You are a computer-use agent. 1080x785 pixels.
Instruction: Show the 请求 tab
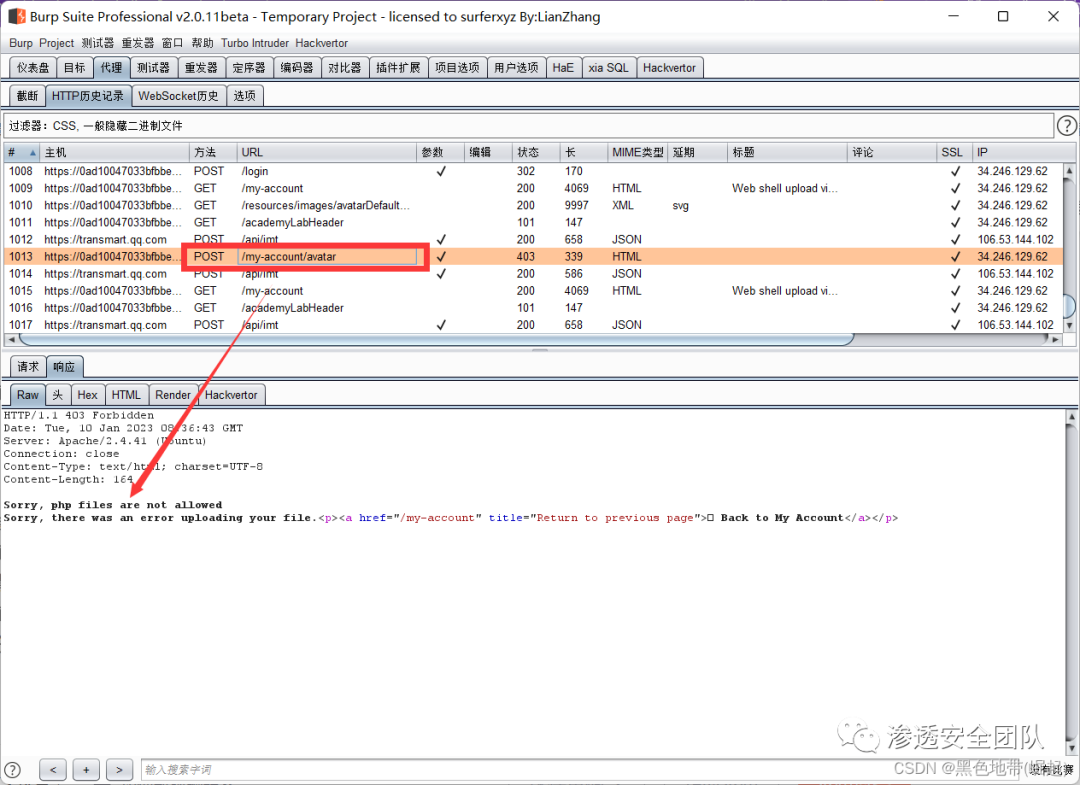click(x=28, y=367)
